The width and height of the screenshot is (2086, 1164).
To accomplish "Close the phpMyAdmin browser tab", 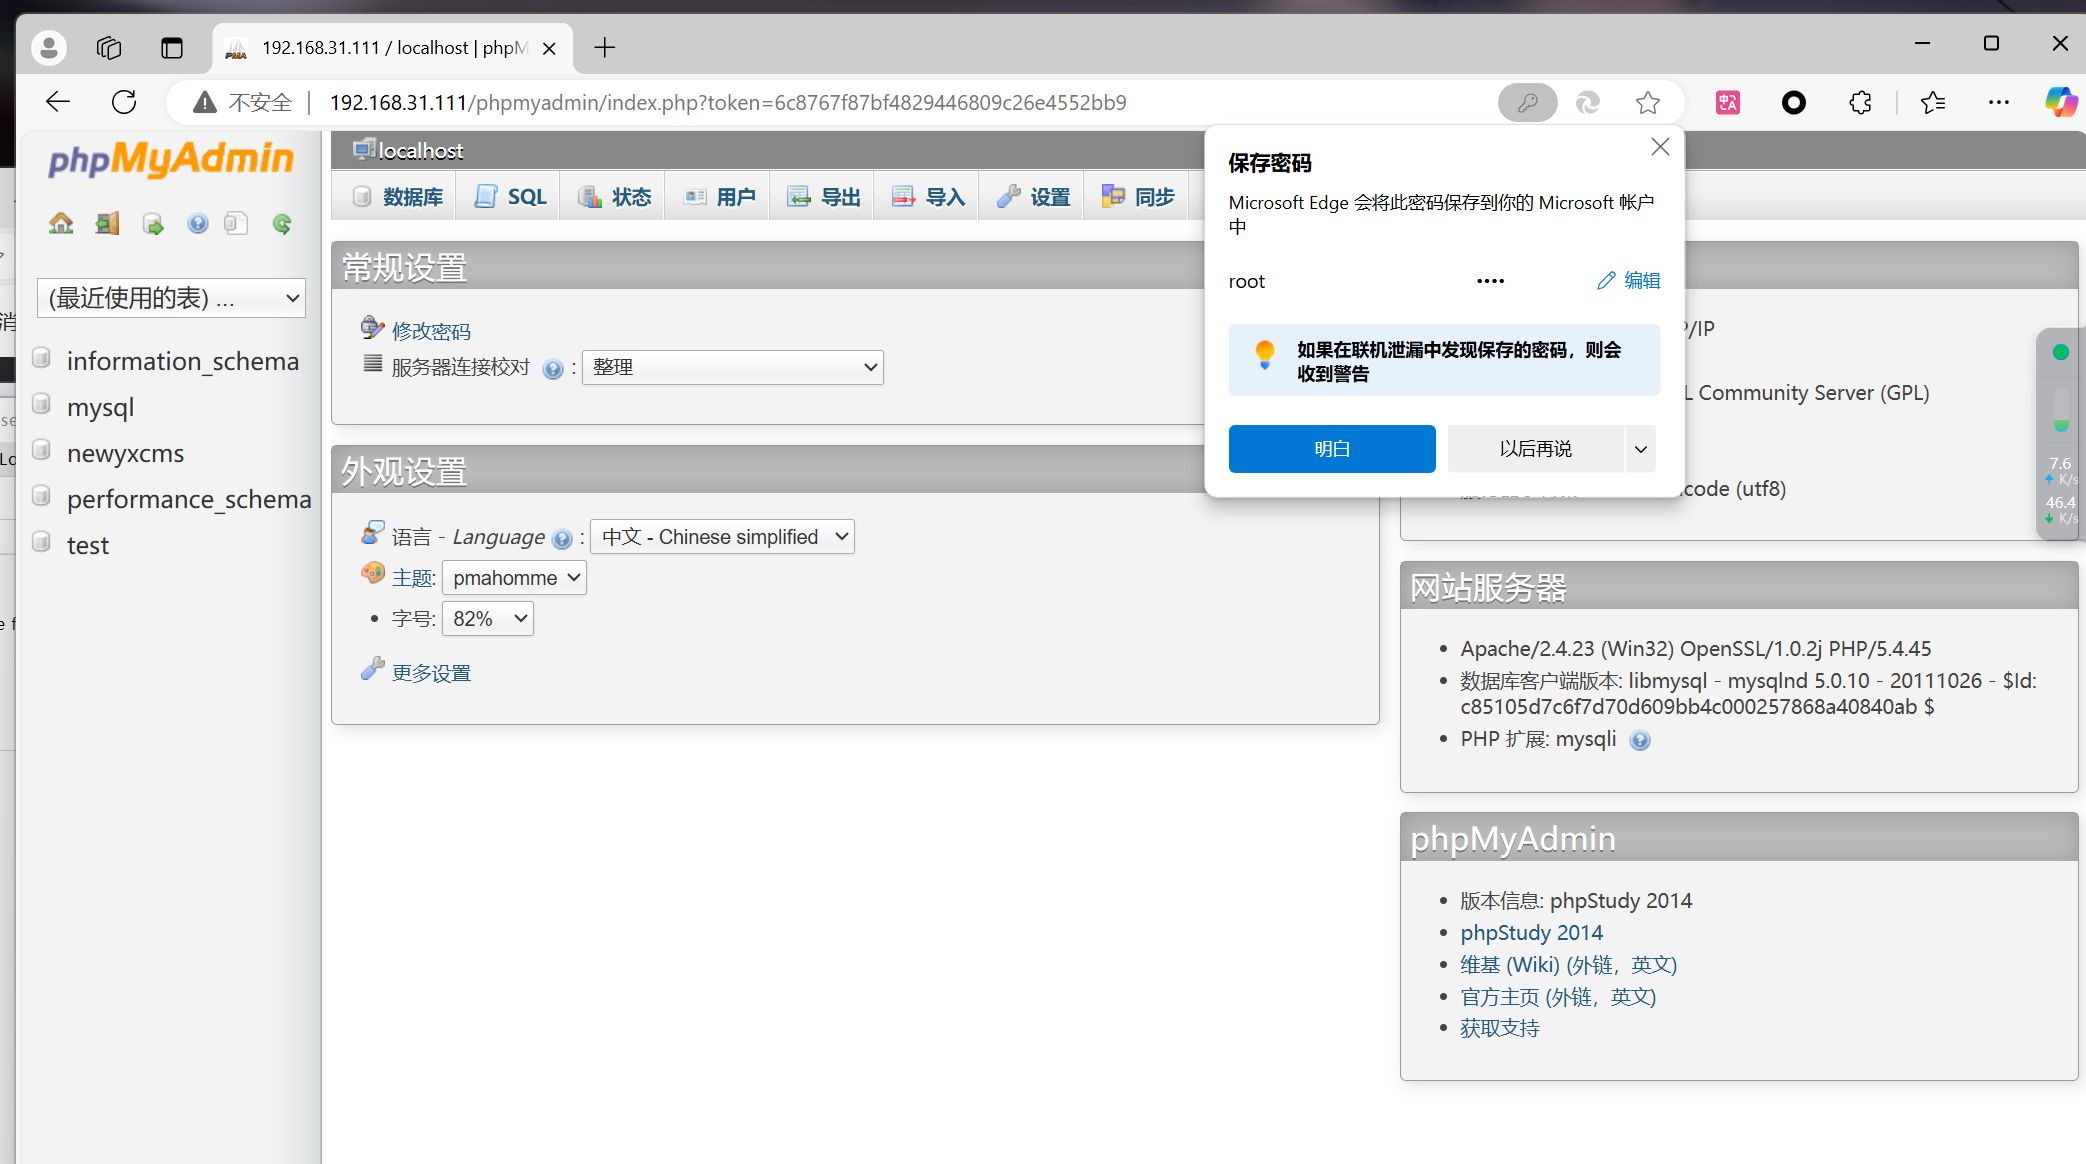I will pos(548,48).
